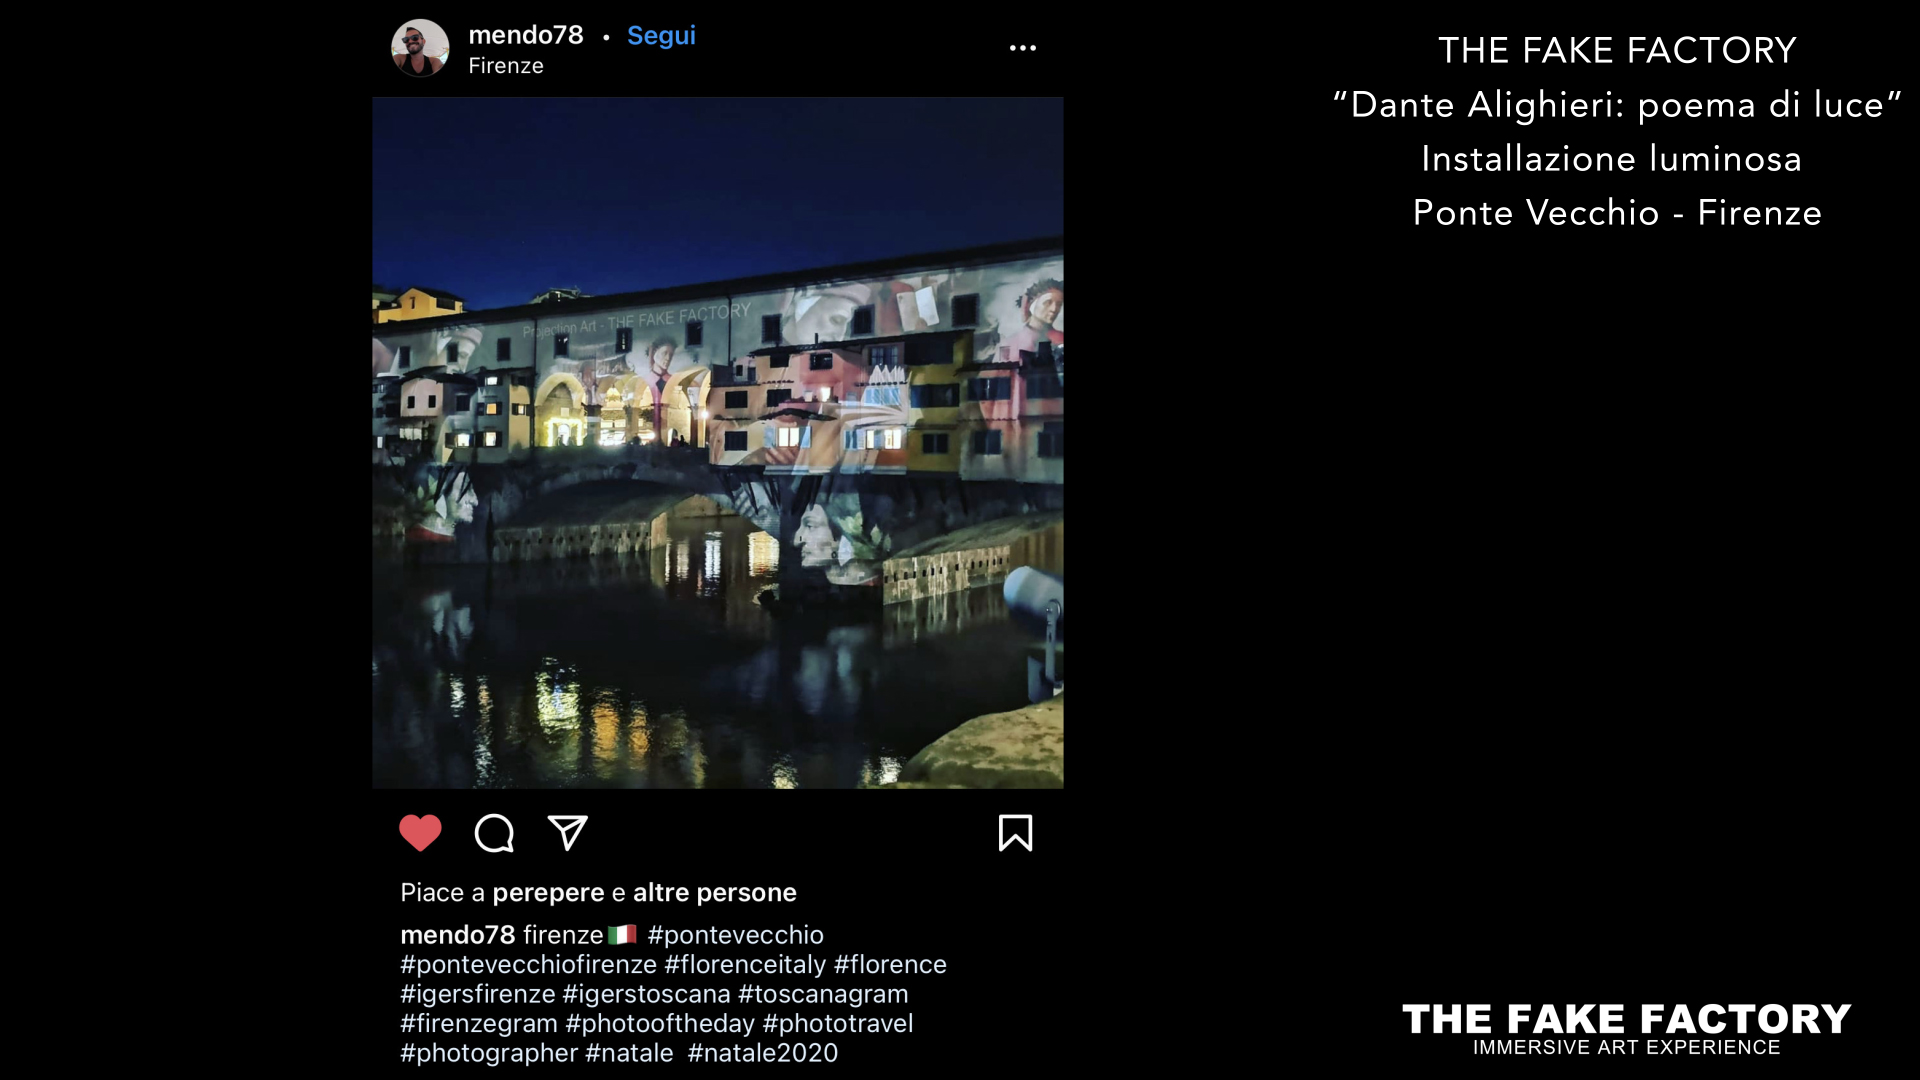Open the mendo78 username in the header
This screenshot has height=1080, width=1920.
(526, 35)
